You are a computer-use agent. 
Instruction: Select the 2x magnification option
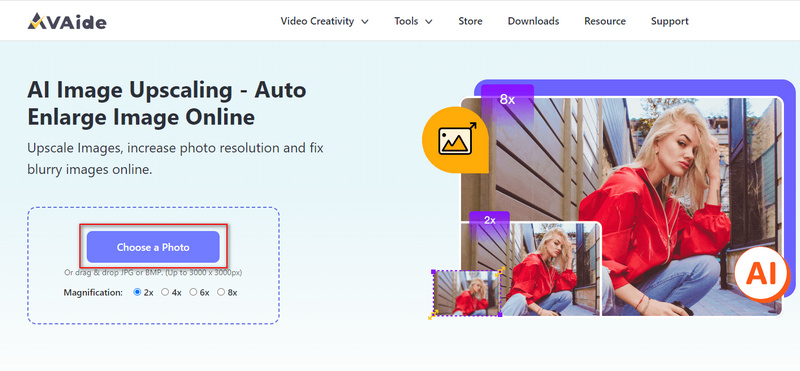[137, 292]
